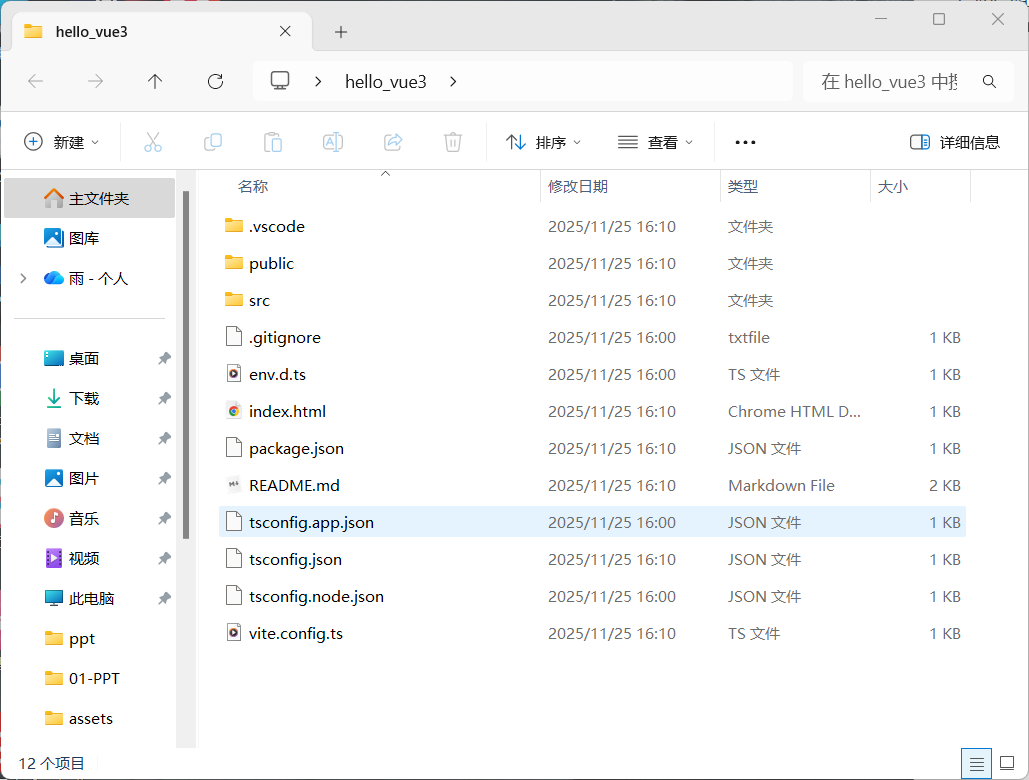Click the sidebar vertical scrollbar
Viewport: 1029px width, 780px height.
click(186, 365)
